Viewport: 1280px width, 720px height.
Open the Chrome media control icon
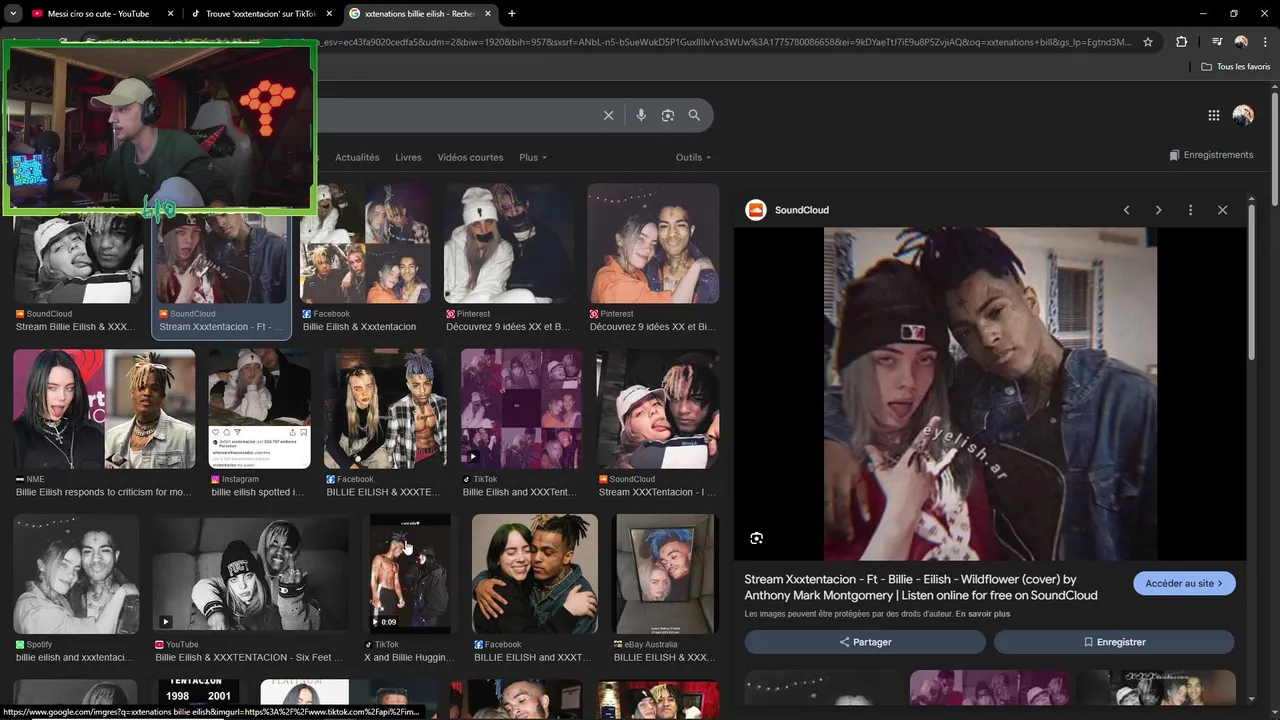[x=1217, y=42]
